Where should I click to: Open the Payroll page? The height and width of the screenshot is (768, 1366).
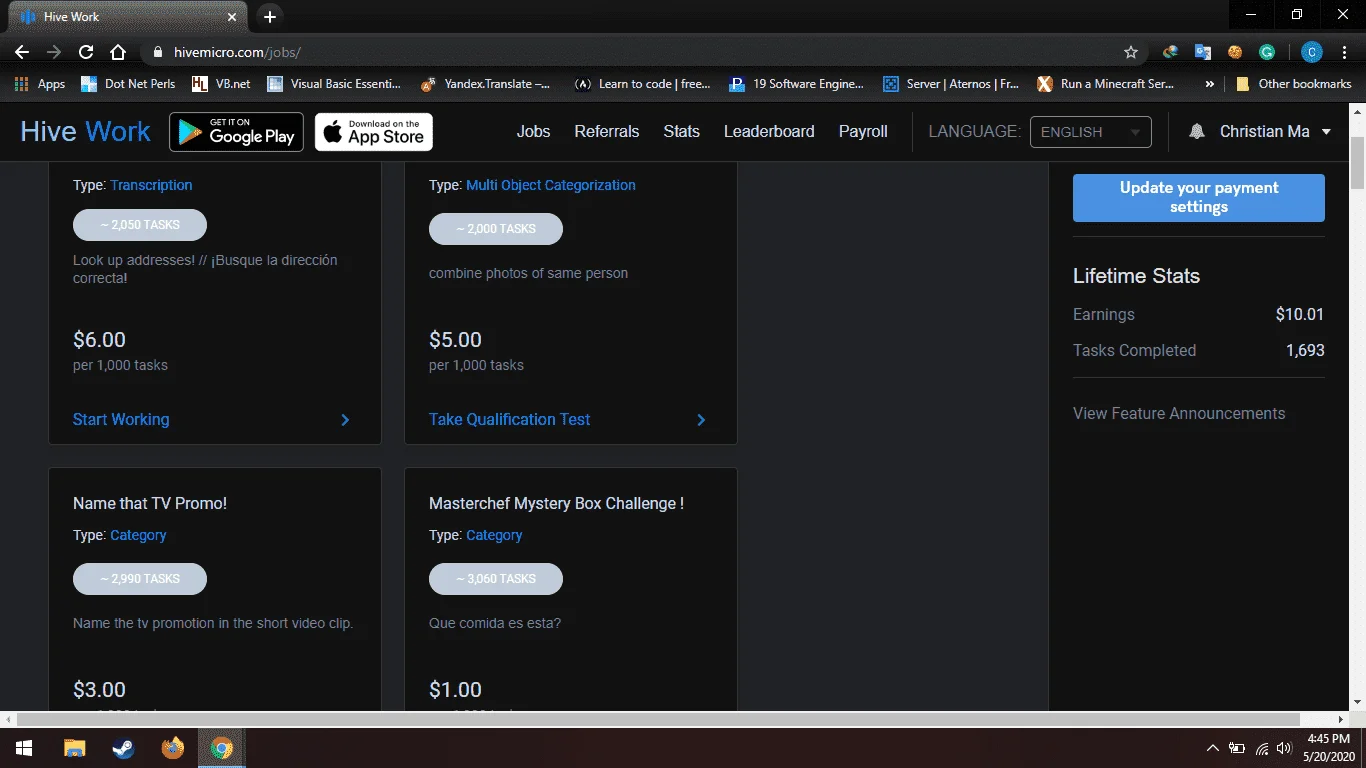click(863, 131)
